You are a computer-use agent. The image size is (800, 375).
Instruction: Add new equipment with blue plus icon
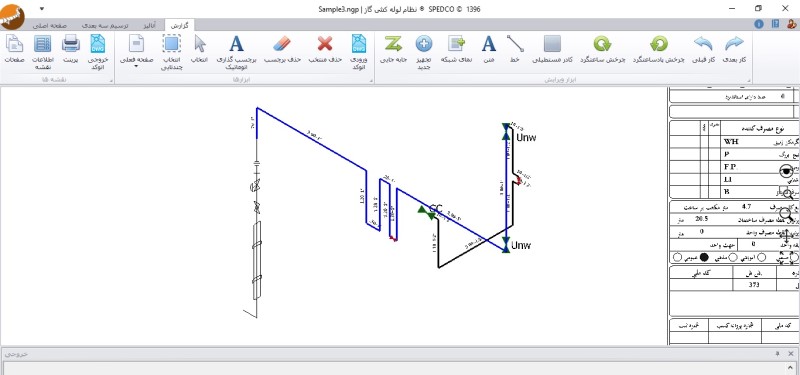[x=424, y=44]
